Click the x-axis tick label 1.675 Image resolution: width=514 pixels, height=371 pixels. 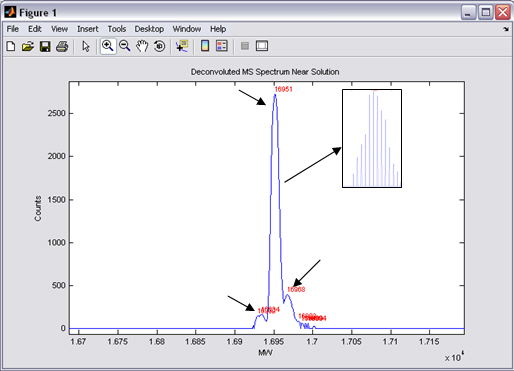coord(117,342)
